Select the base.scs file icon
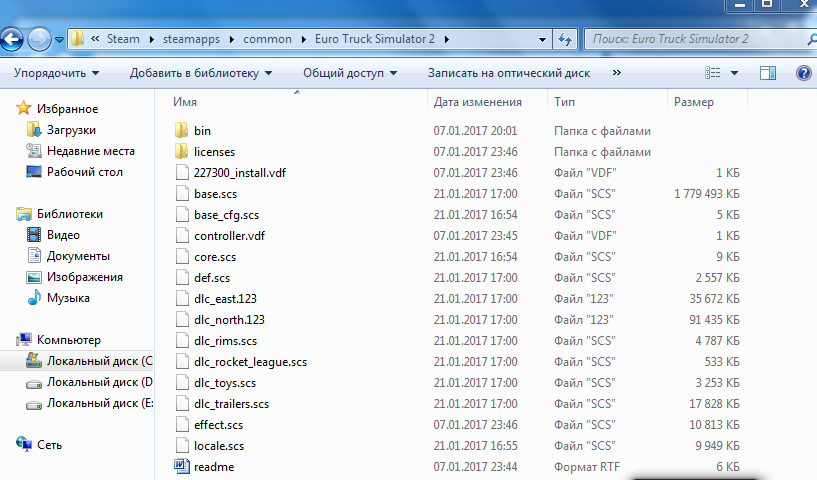 coord(182,193)
